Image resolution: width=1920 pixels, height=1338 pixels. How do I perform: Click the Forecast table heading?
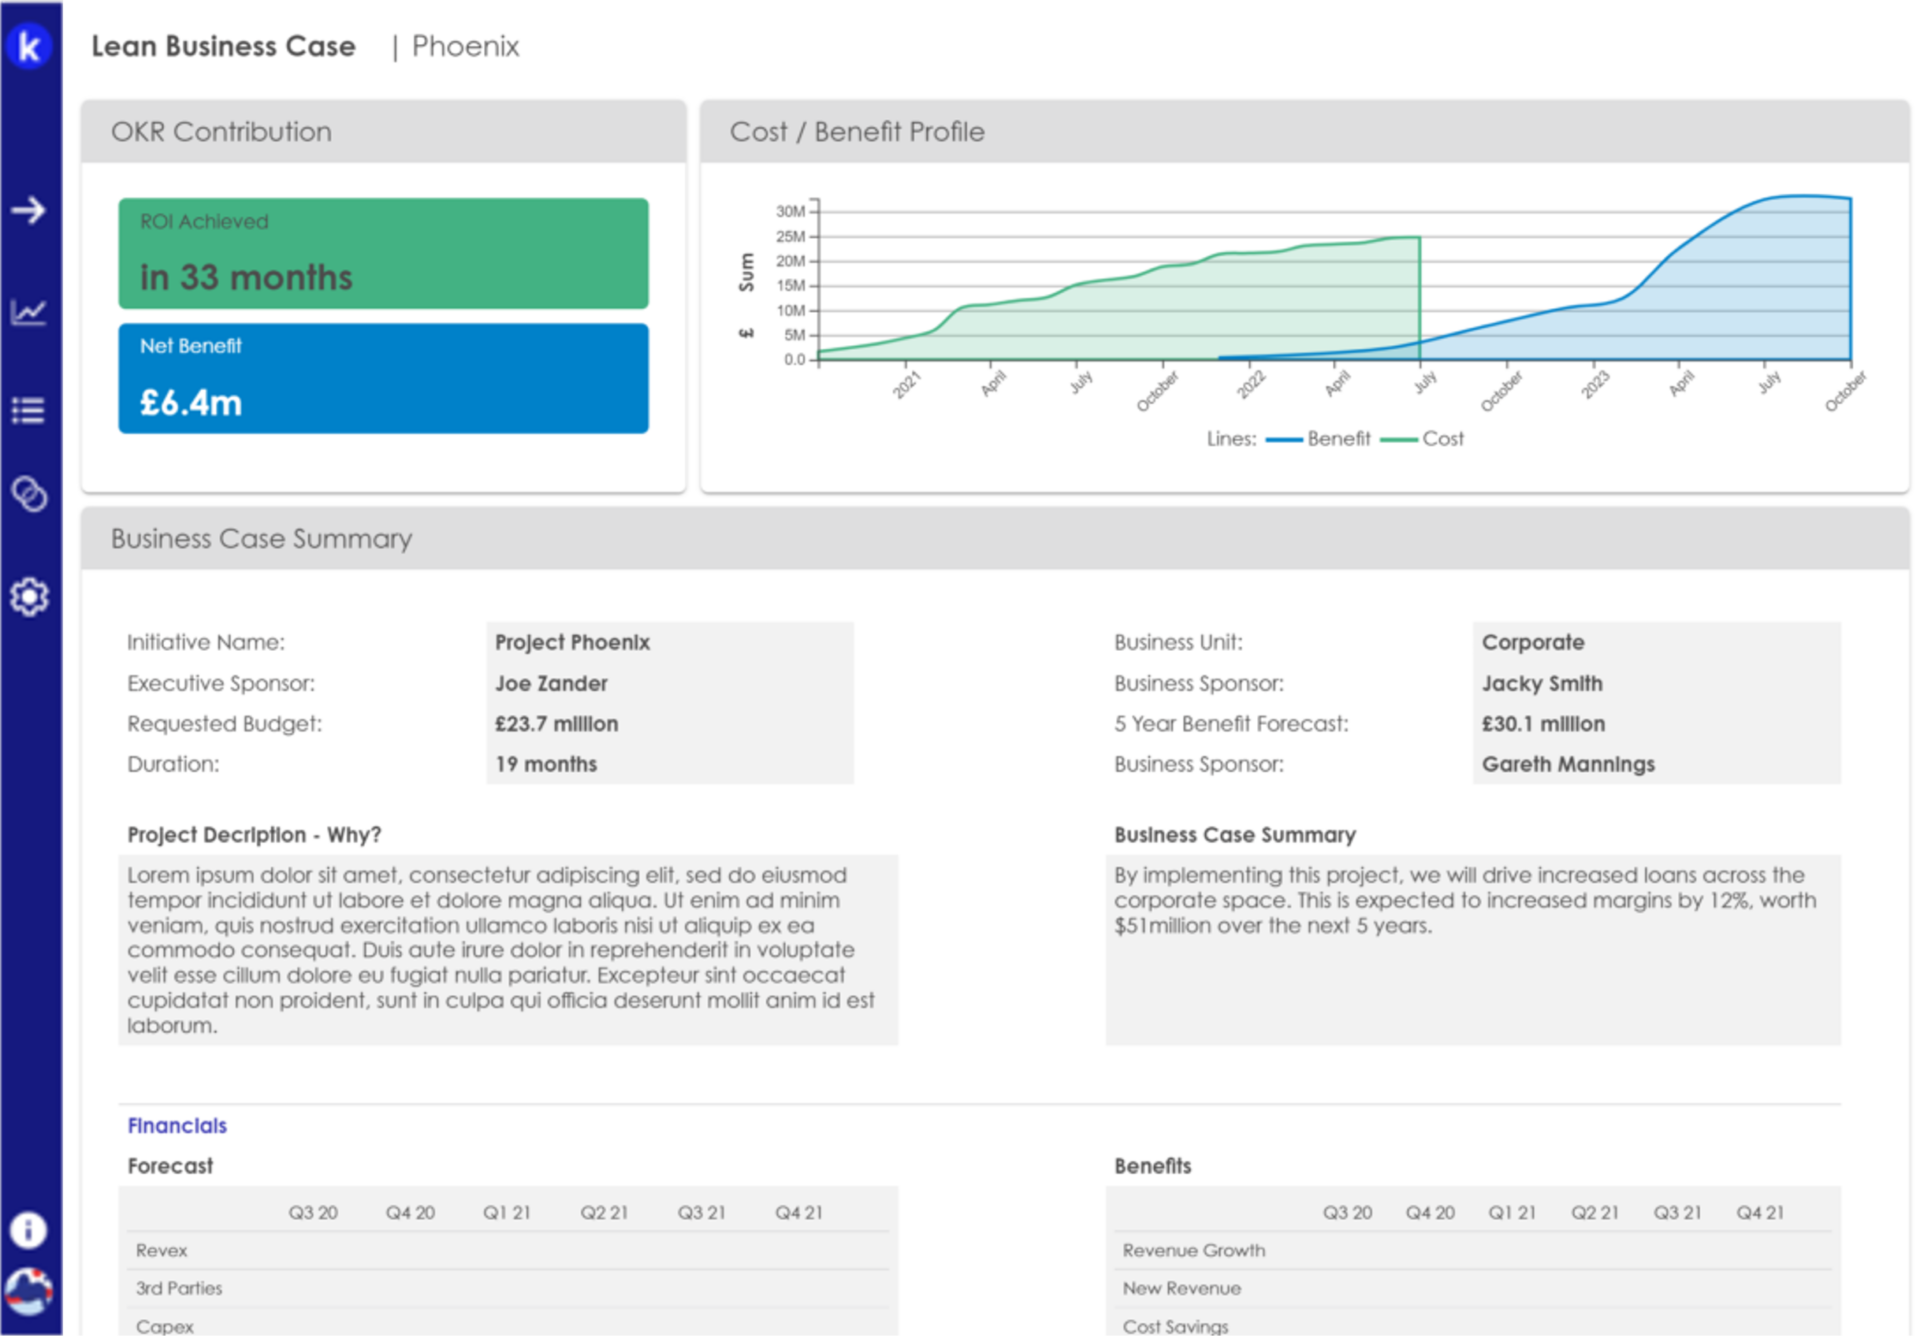[170, 1167]
